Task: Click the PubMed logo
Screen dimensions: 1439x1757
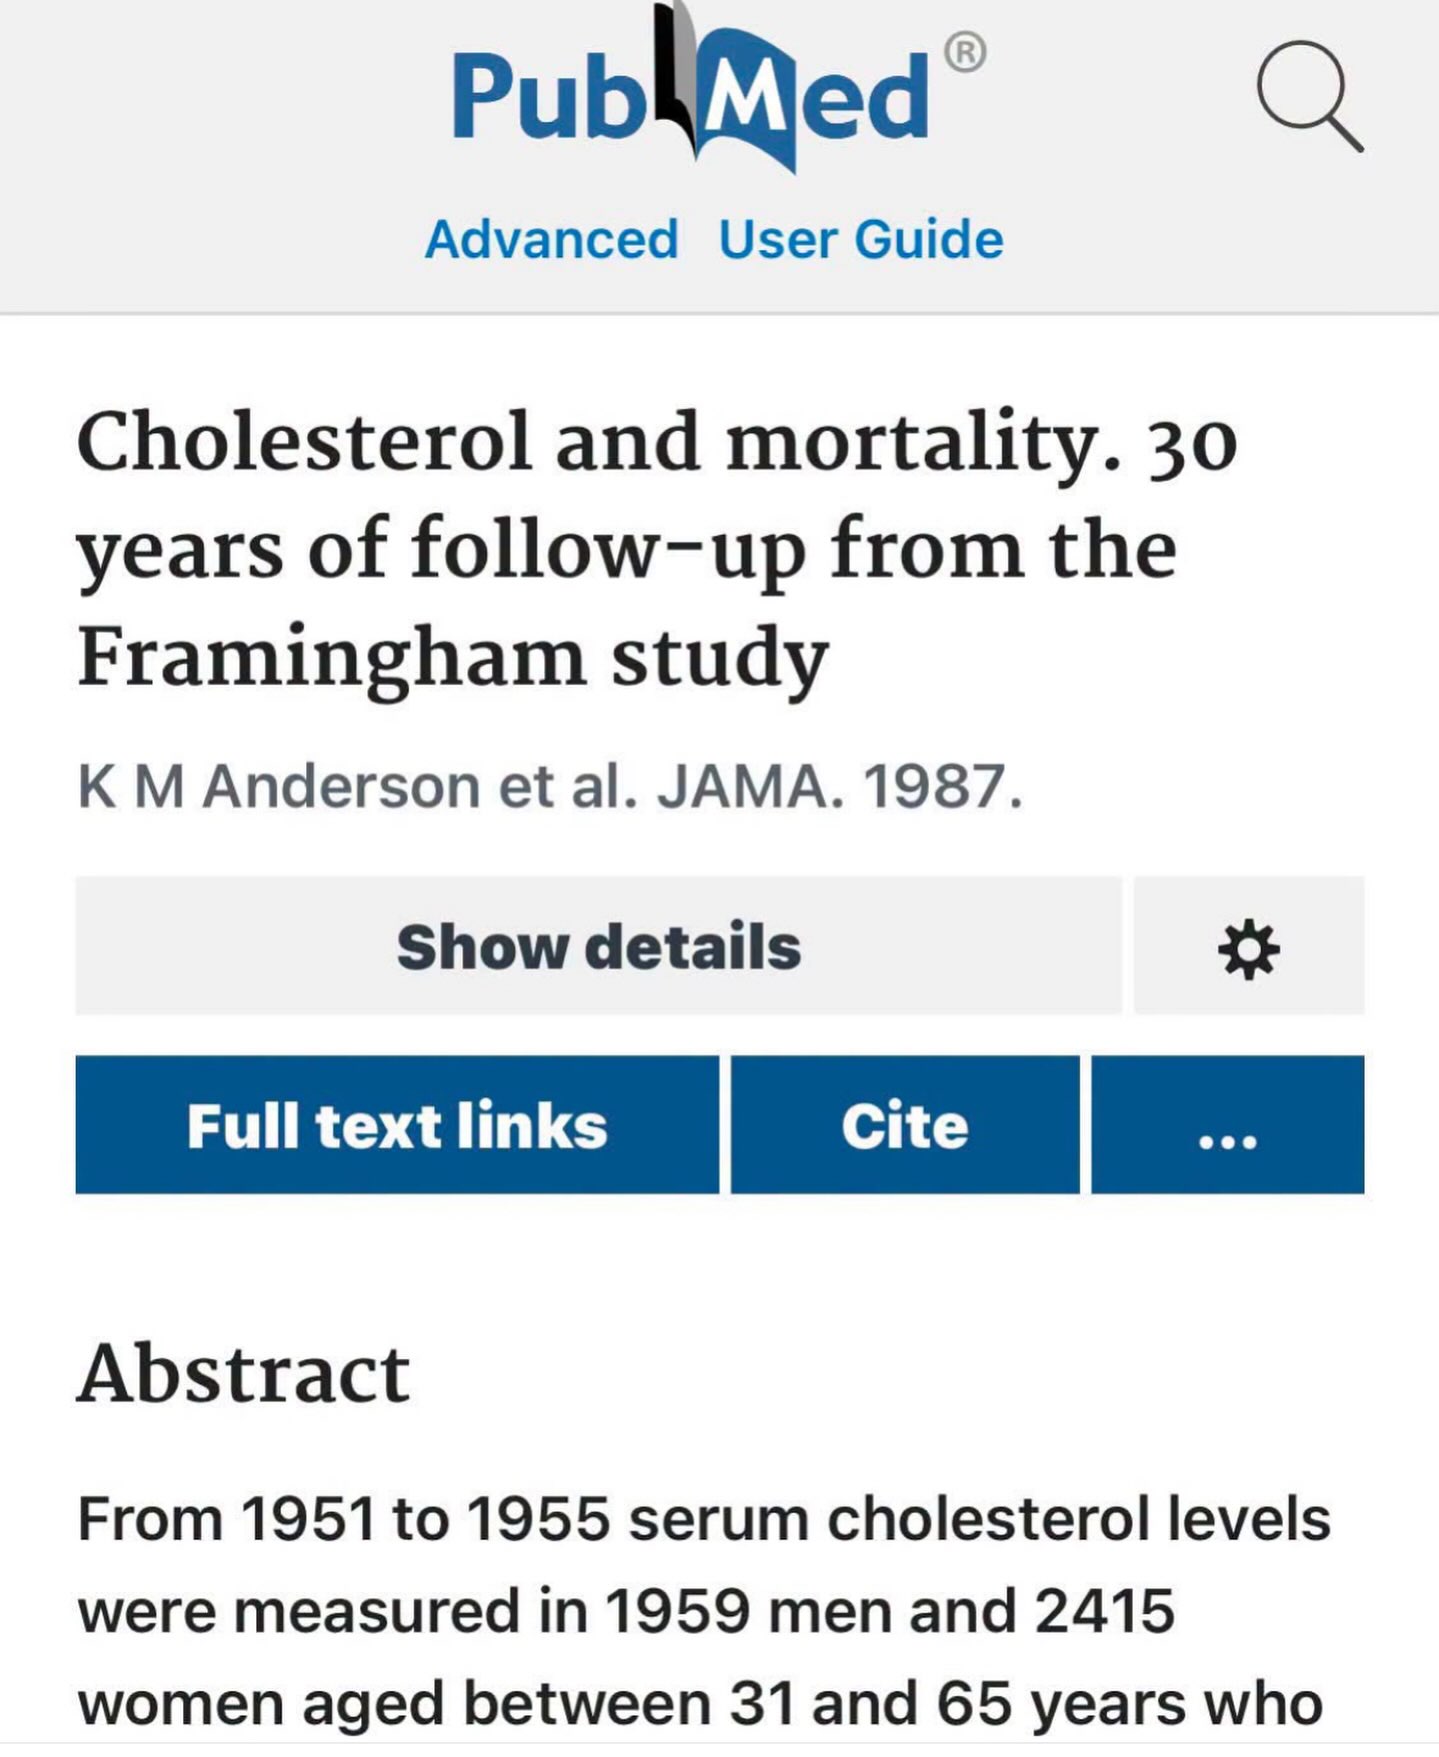Action: tap(719, 88)
